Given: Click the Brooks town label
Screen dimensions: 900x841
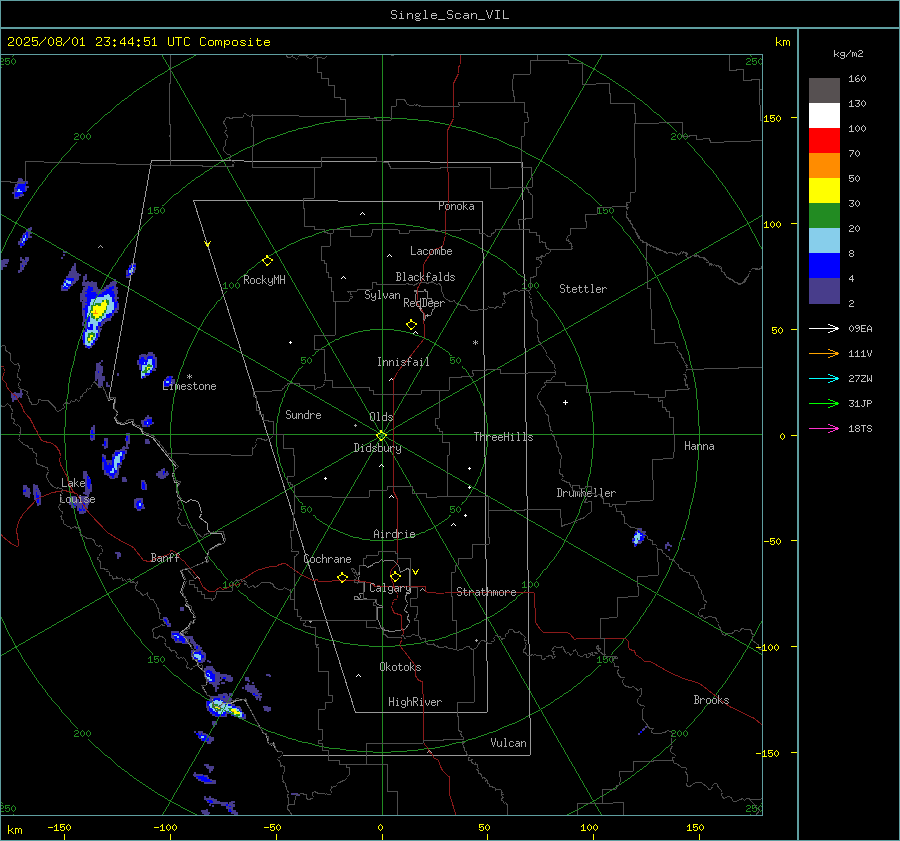Looking at the screenshot, I should [711, 700].
